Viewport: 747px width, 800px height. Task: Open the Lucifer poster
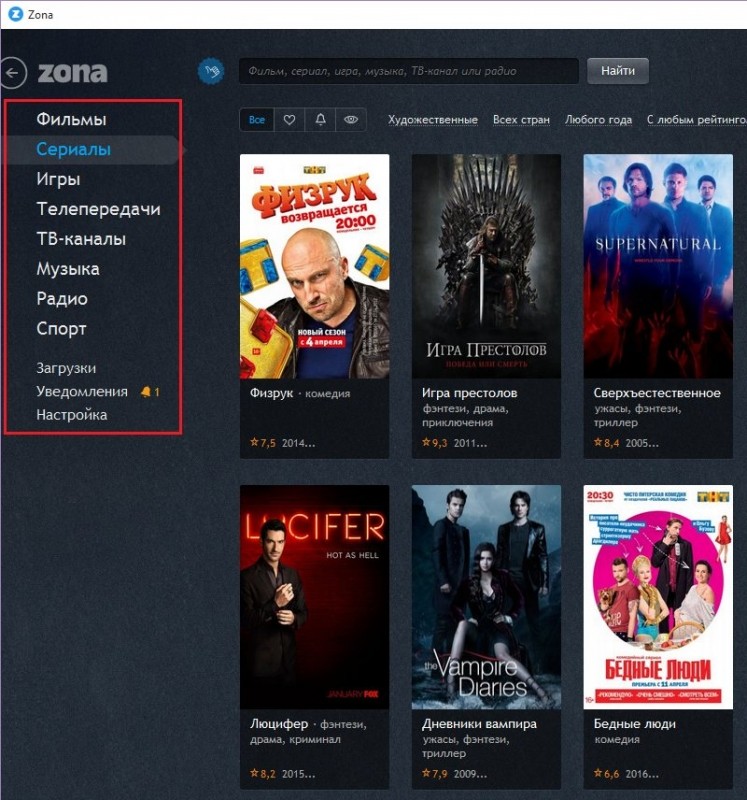pyautogui.click(x=314, y=597)
